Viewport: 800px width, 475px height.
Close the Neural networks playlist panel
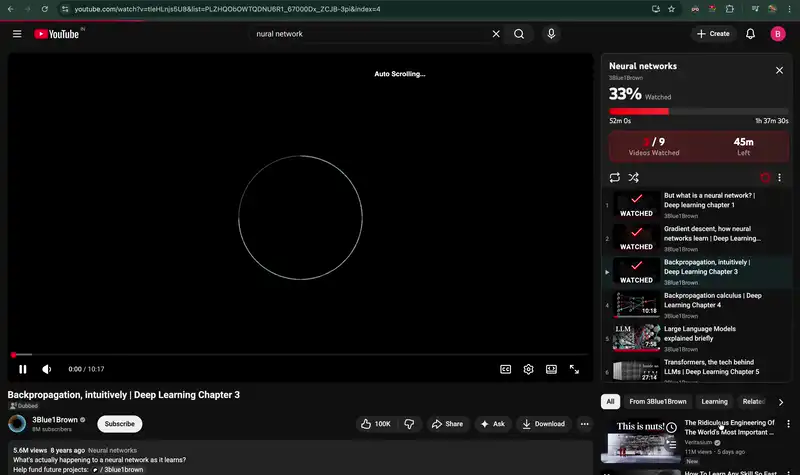[779, 70]
